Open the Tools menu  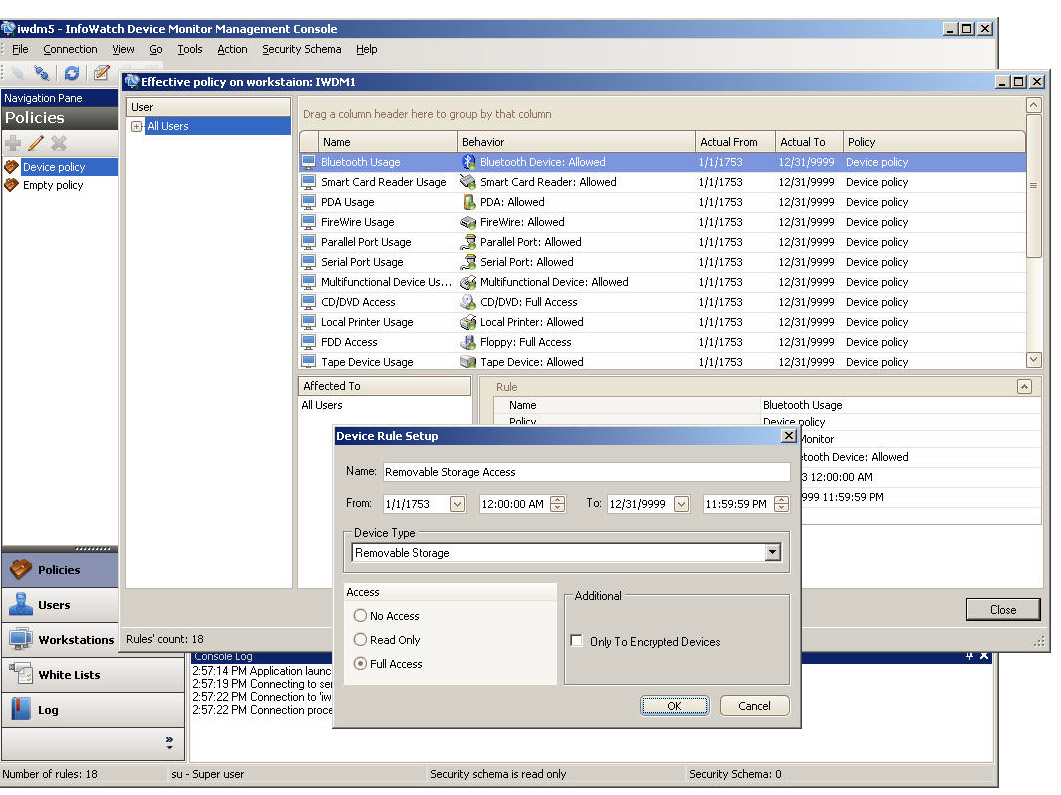tap(189, 49)
